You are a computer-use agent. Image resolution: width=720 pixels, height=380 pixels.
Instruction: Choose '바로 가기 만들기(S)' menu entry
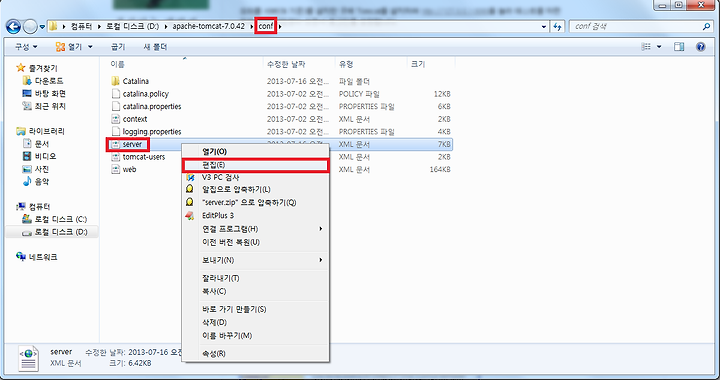(256, 309)
